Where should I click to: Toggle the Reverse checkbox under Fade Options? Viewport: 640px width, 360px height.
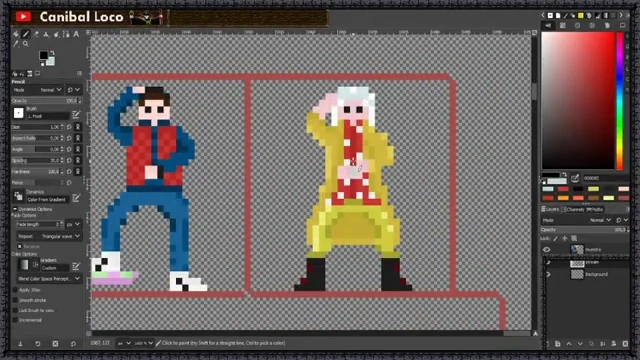pos(20,247)
